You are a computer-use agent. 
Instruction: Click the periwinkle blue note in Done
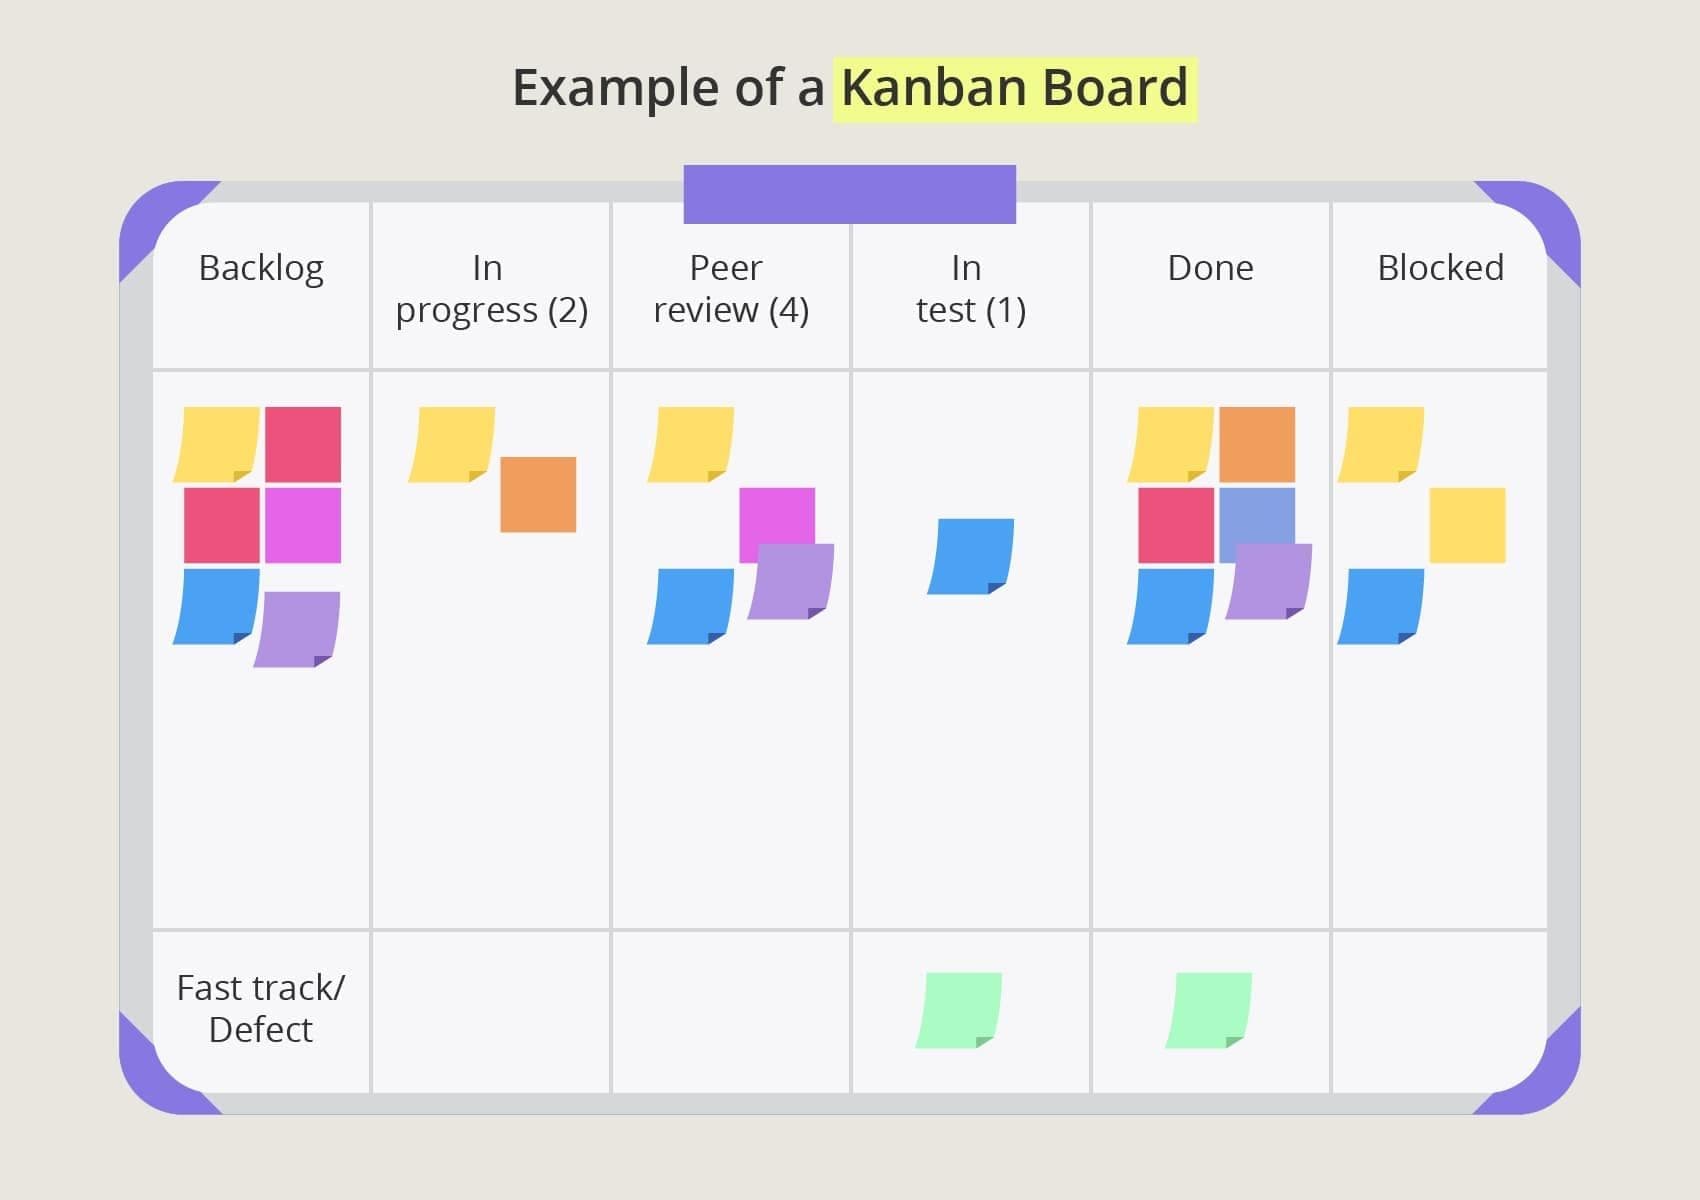(1257, 520)
